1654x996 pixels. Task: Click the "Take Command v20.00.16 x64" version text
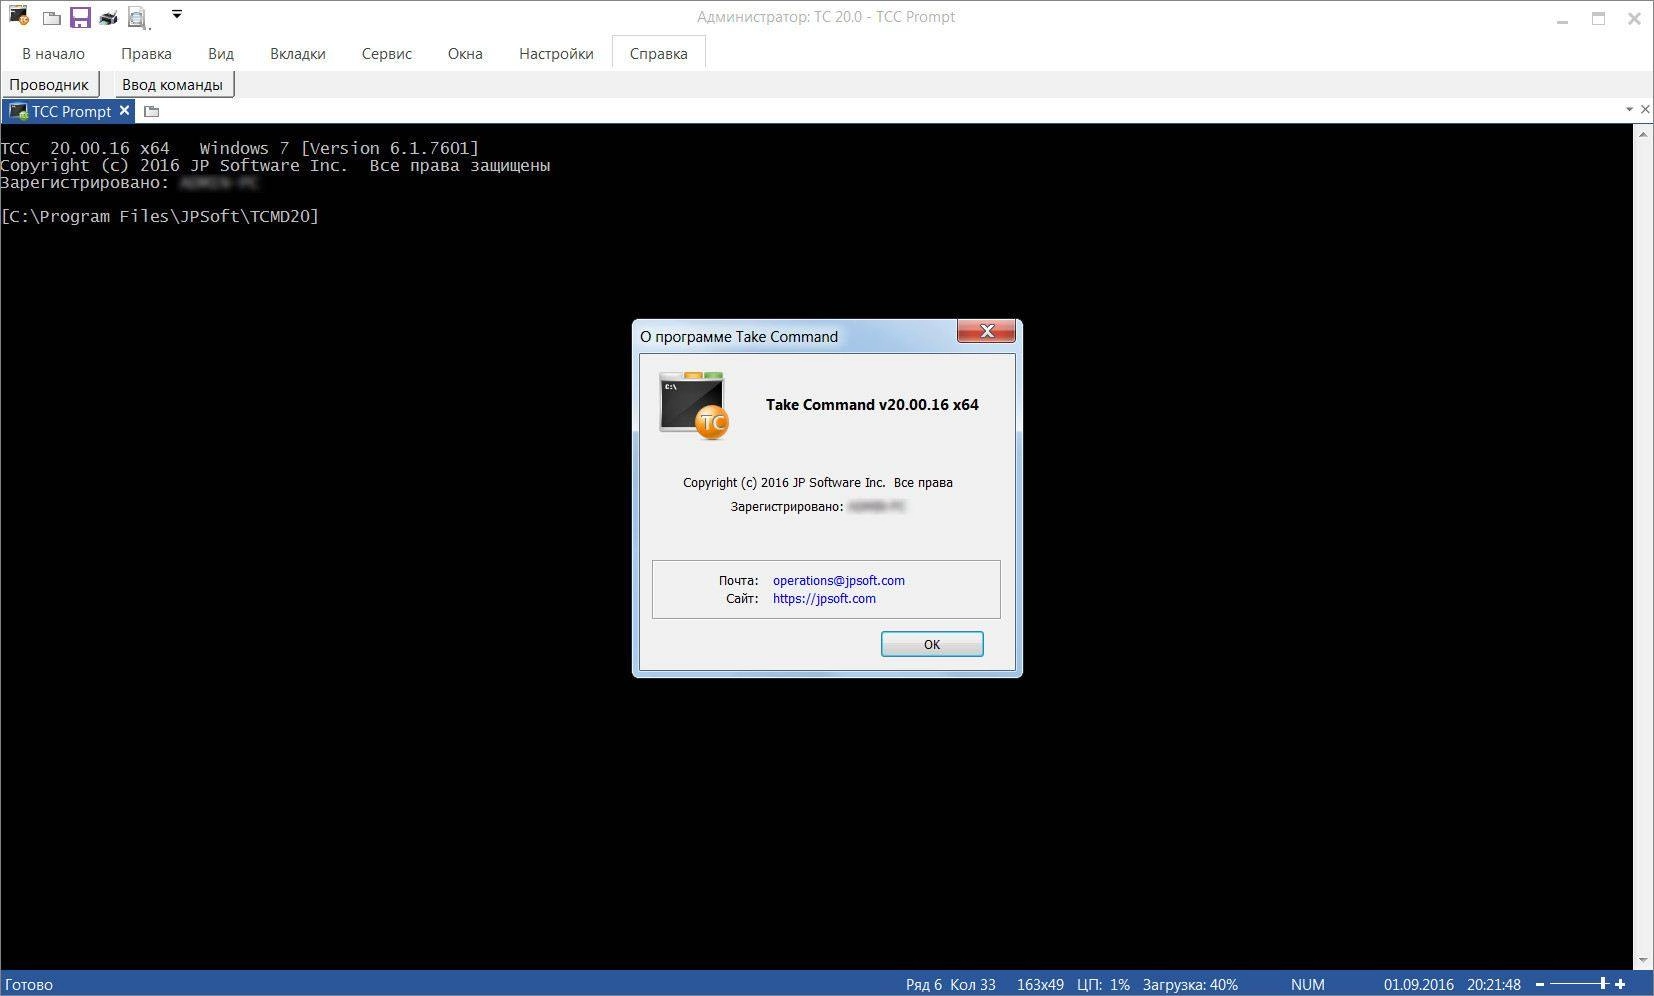872,404
